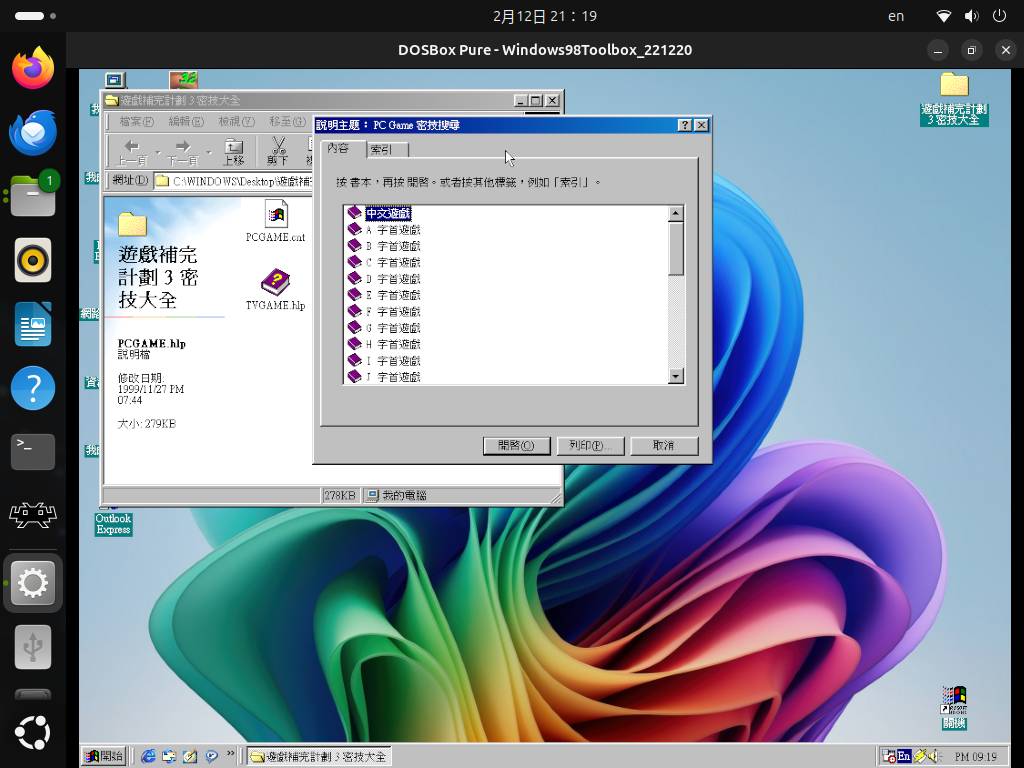Viewport: 1024px width, 768px height.
Task: Click the 開啟(O) button
Action: pos(517,445)
